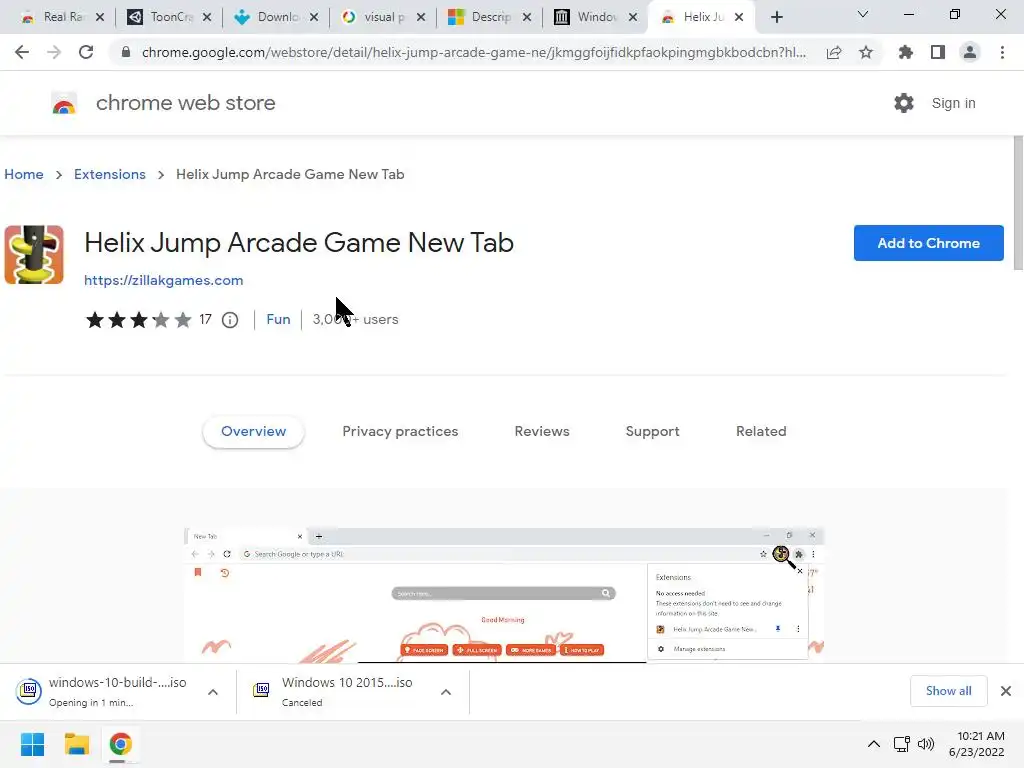Viewport: 1024px width, 768px height.
Task: Close the Downlo tab
Action: (x=314, y=17)
